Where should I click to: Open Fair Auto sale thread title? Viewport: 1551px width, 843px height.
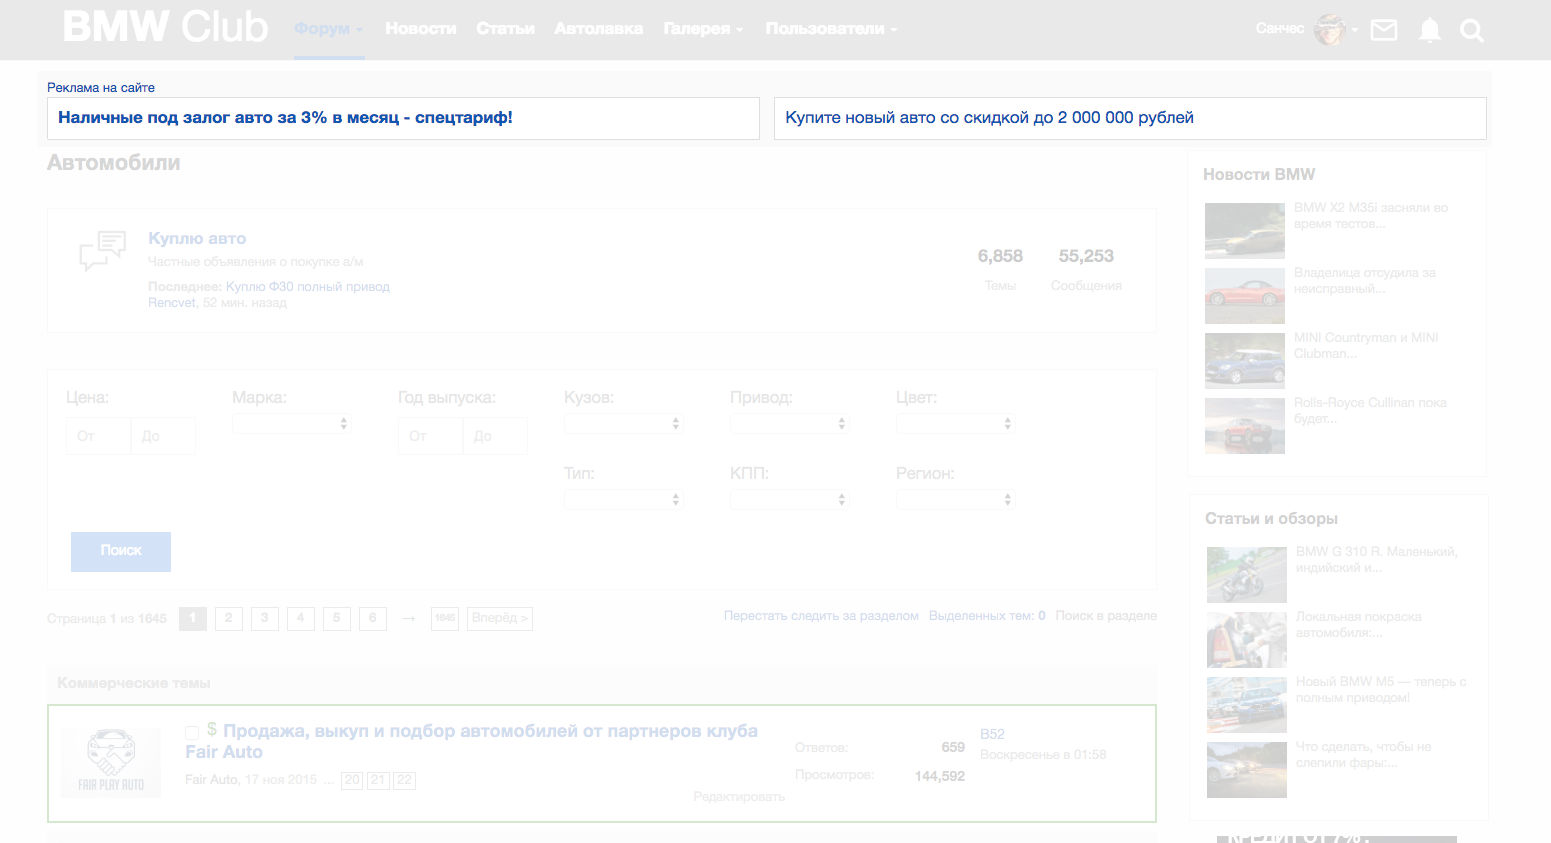[x=471, y=741]
